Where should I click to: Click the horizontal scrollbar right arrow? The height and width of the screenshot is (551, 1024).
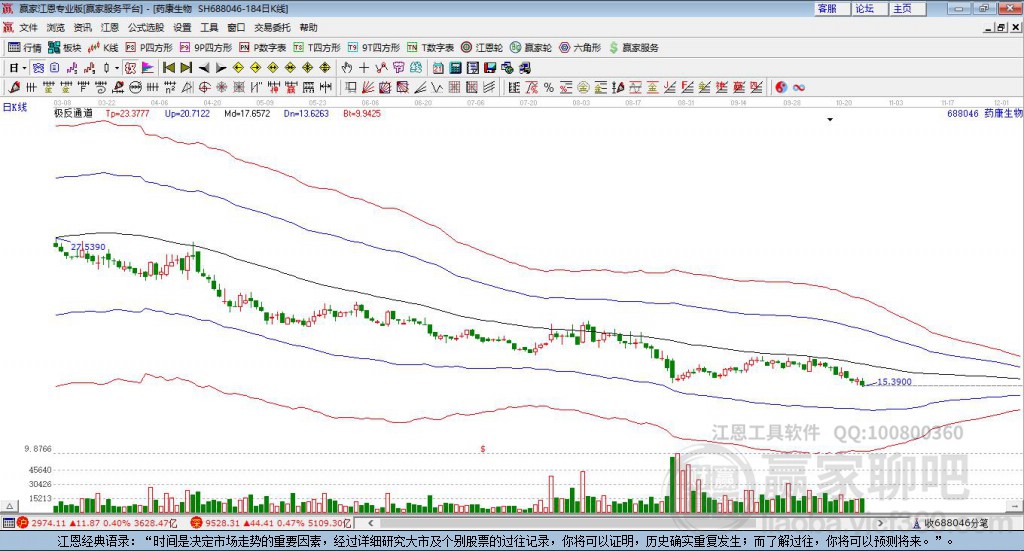tap(880, 523)
